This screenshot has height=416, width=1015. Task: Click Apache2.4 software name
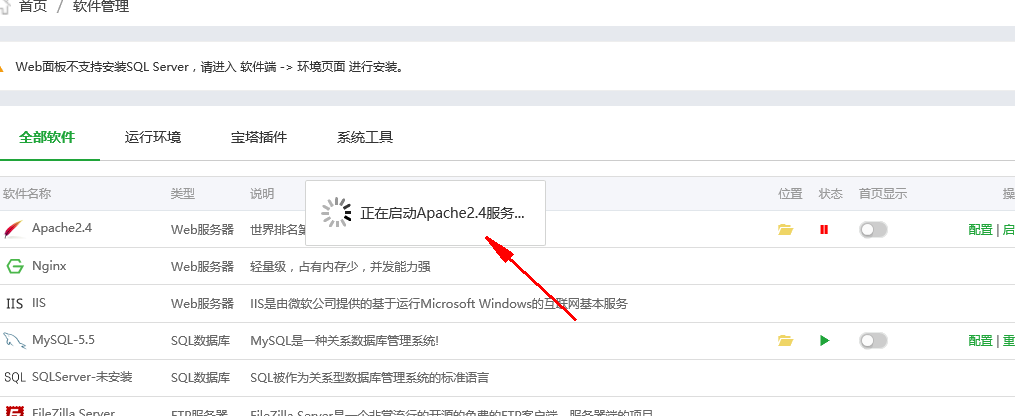pos(62,228)
